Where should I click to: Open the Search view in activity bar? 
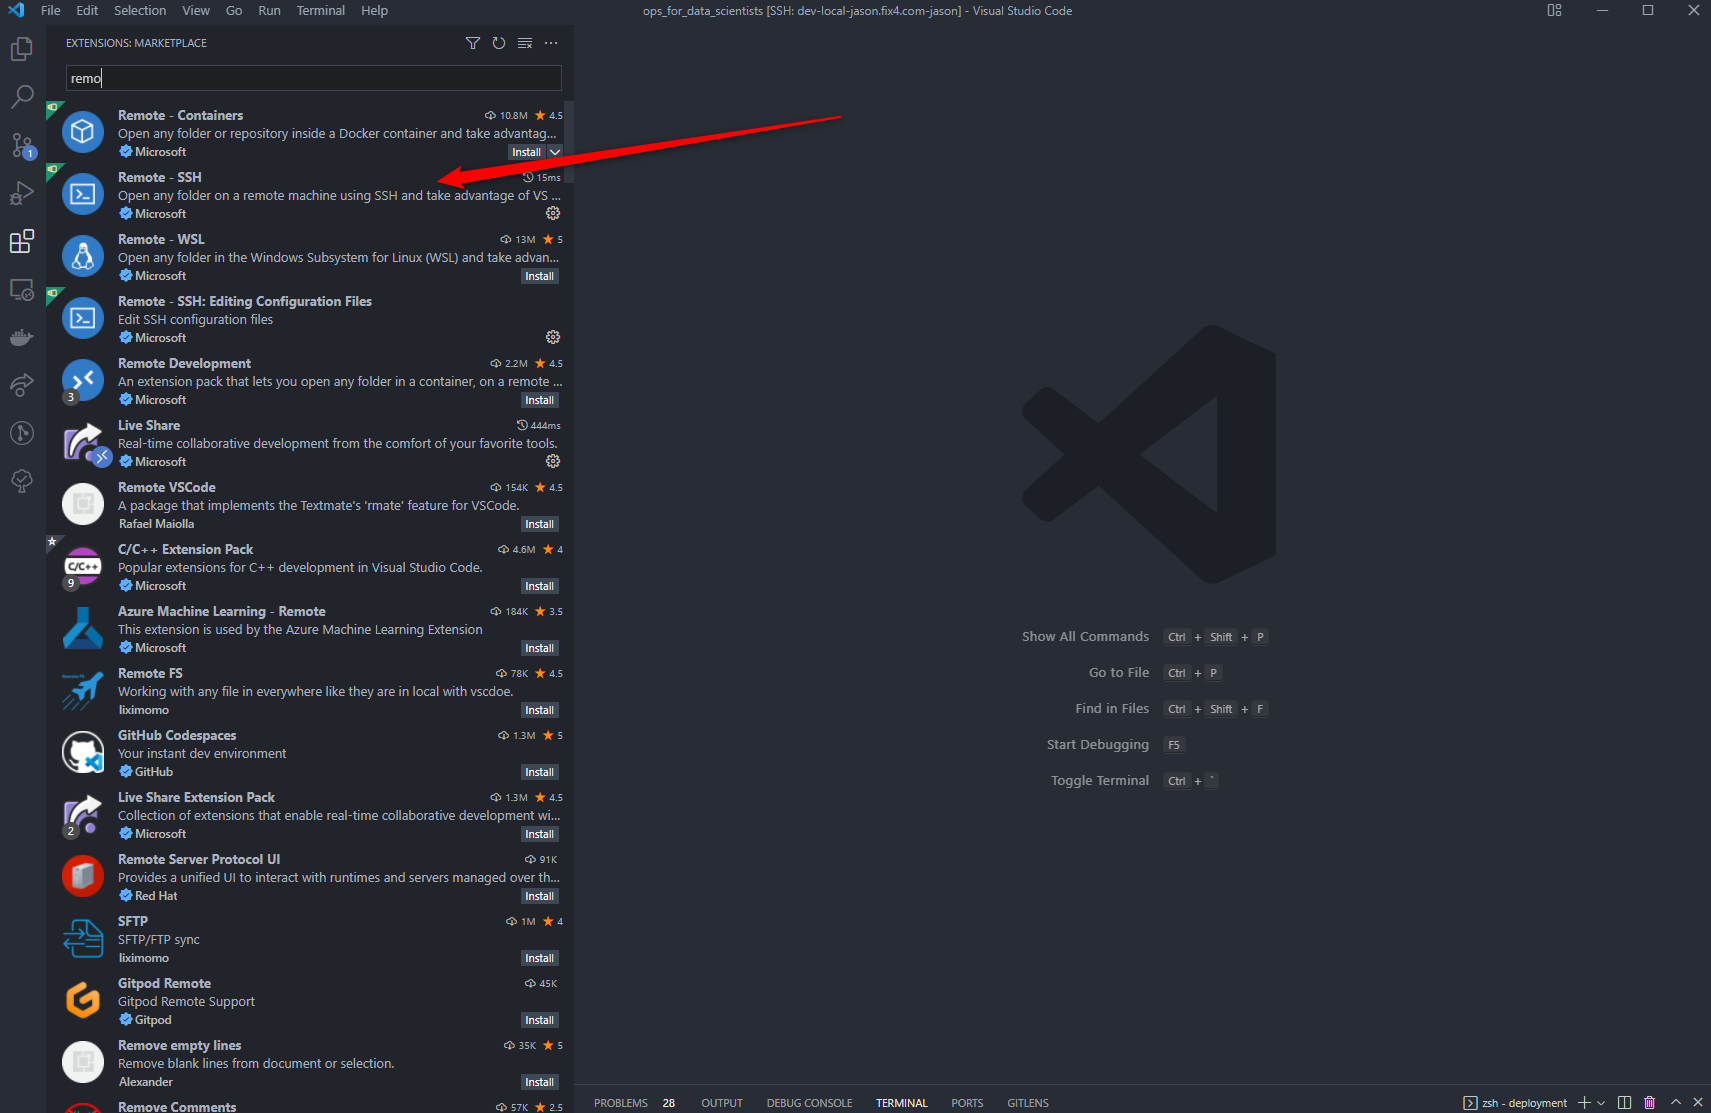(x=22, y=97)
